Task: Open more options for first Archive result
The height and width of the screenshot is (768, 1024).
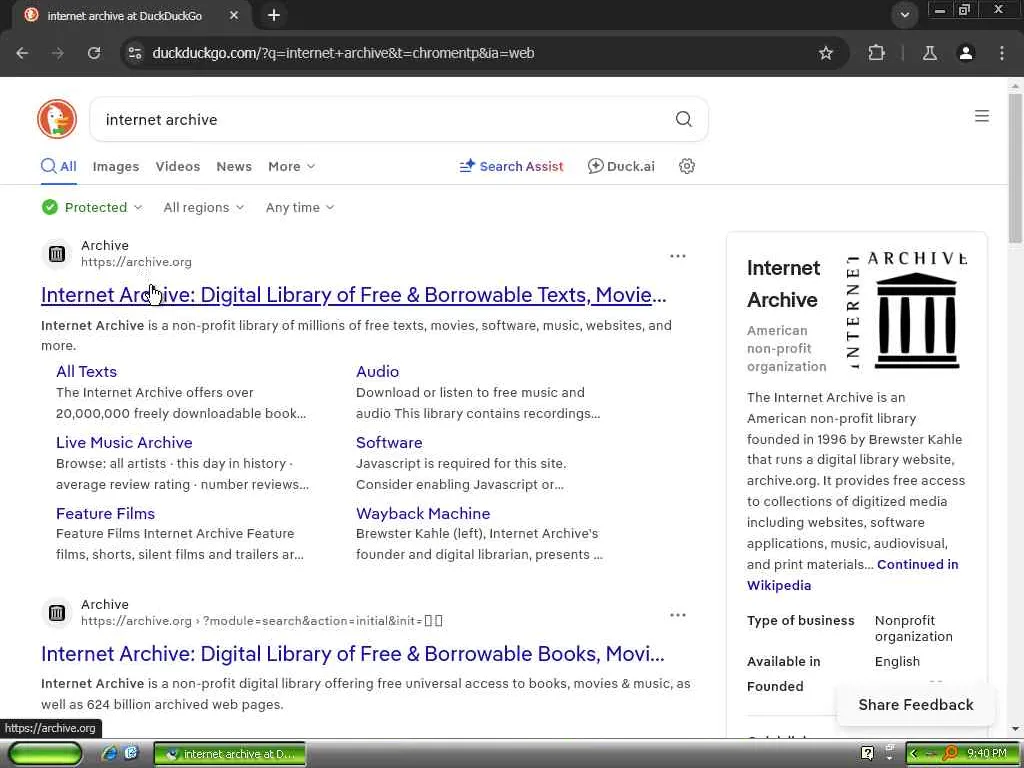Action: (x=678, y=256)
